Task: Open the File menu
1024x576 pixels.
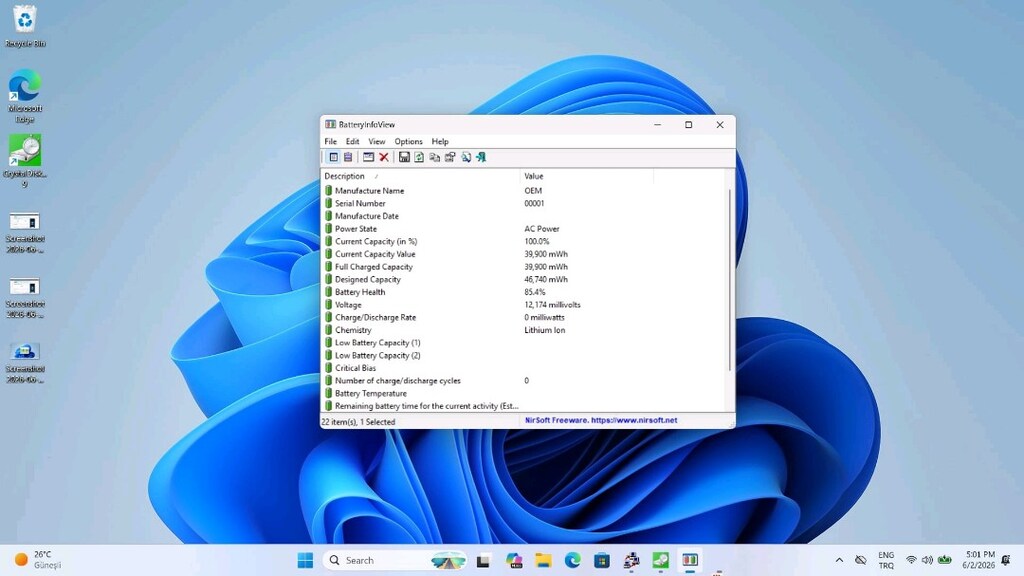Action: pos(330,142)
